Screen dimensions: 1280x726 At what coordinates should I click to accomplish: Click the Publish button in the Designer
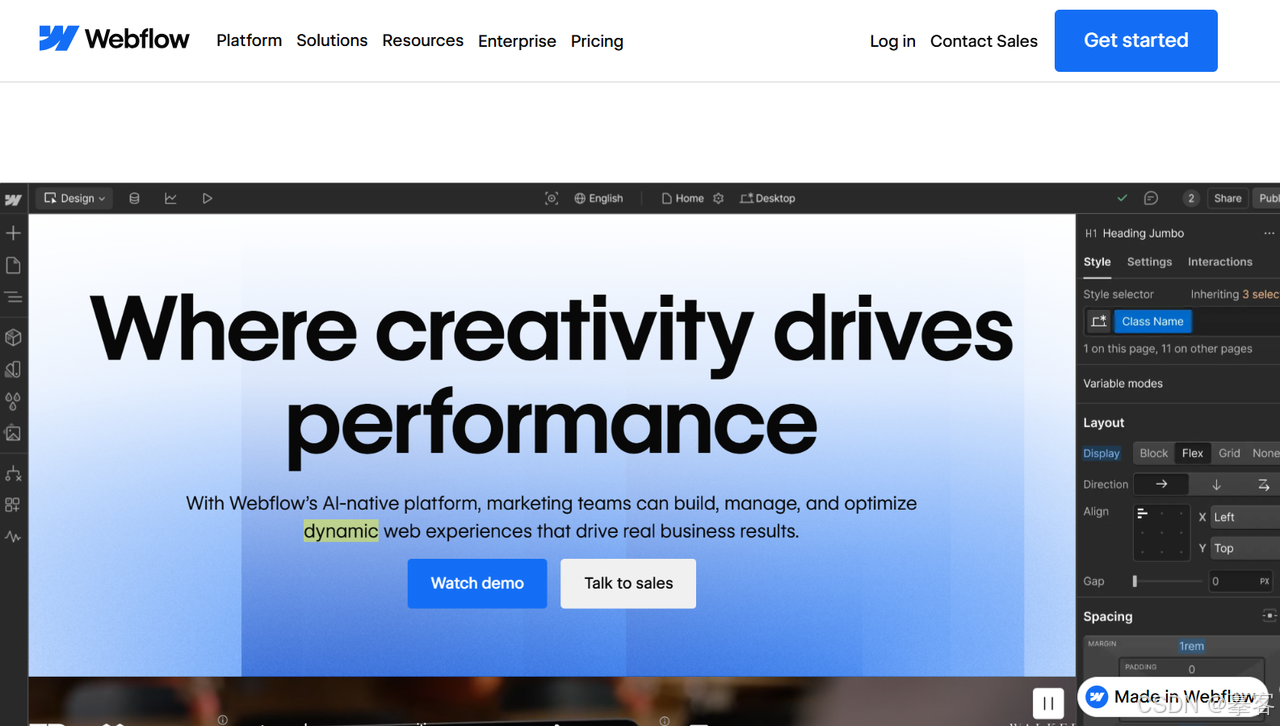[x=1267, y=198]
